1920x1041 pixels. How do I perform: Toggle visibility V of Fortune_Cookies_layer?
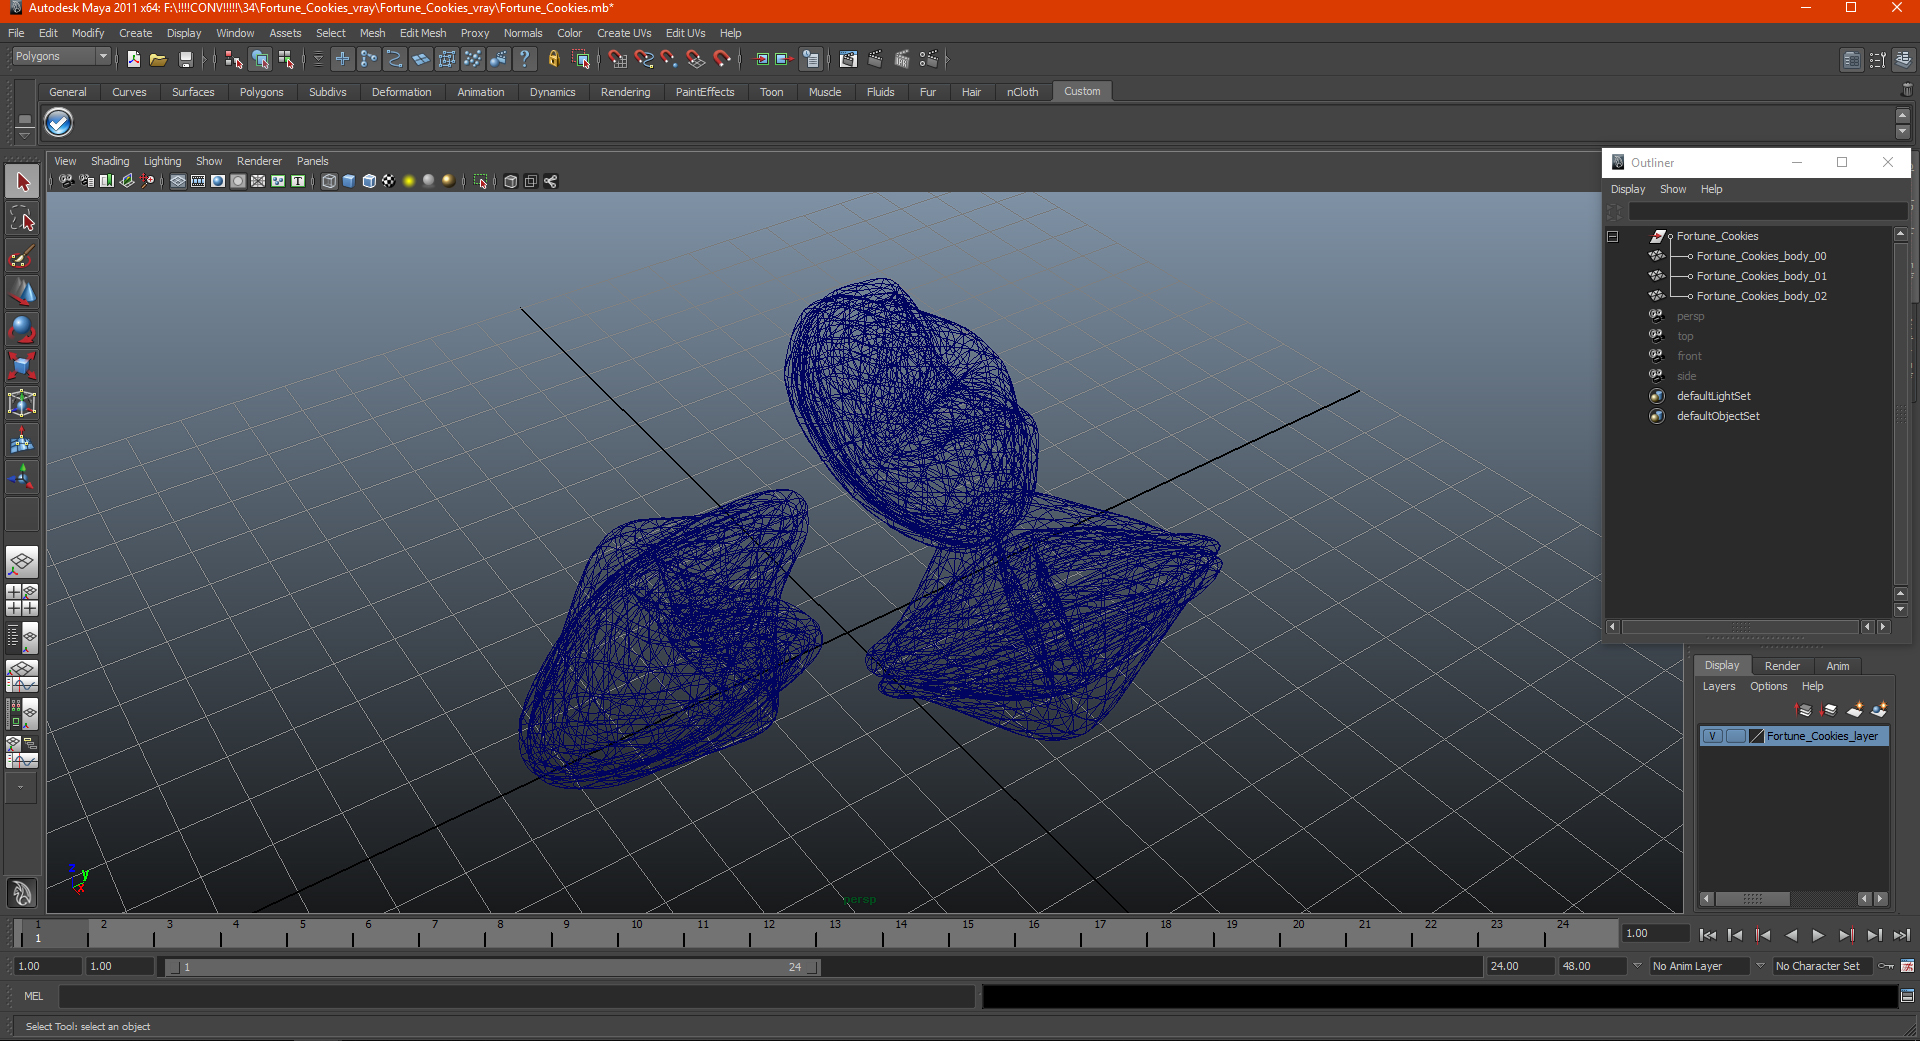coord(1712,736)
